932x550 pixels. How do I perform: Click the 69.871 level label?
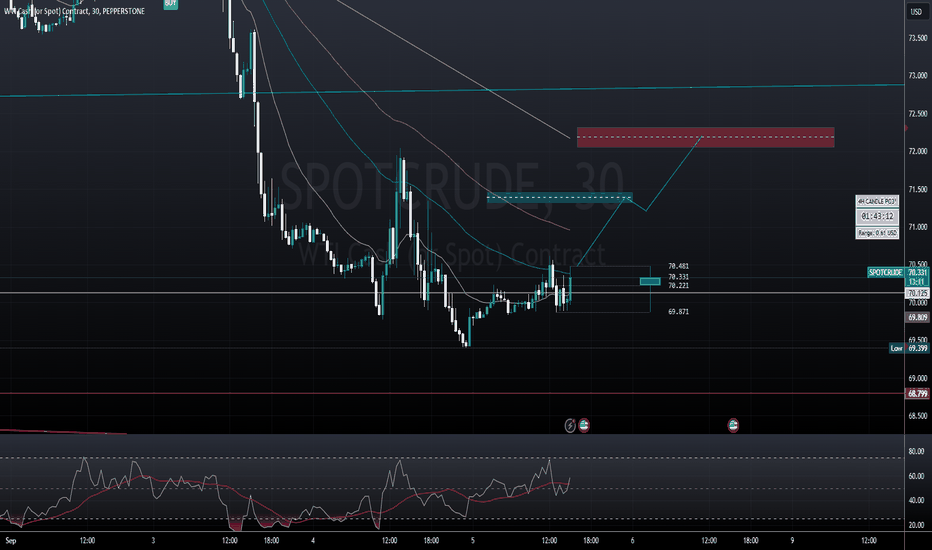(678, 312)
